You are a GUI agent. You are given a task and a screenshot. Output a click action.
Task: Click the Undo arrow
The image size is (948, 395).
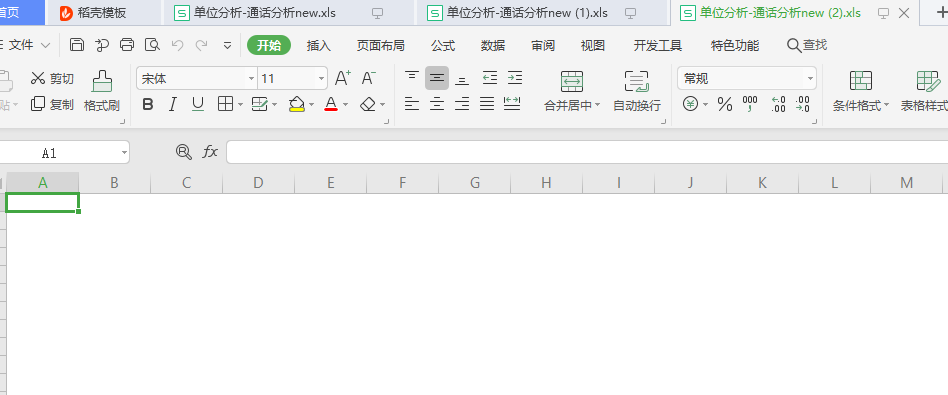point(177,45)
